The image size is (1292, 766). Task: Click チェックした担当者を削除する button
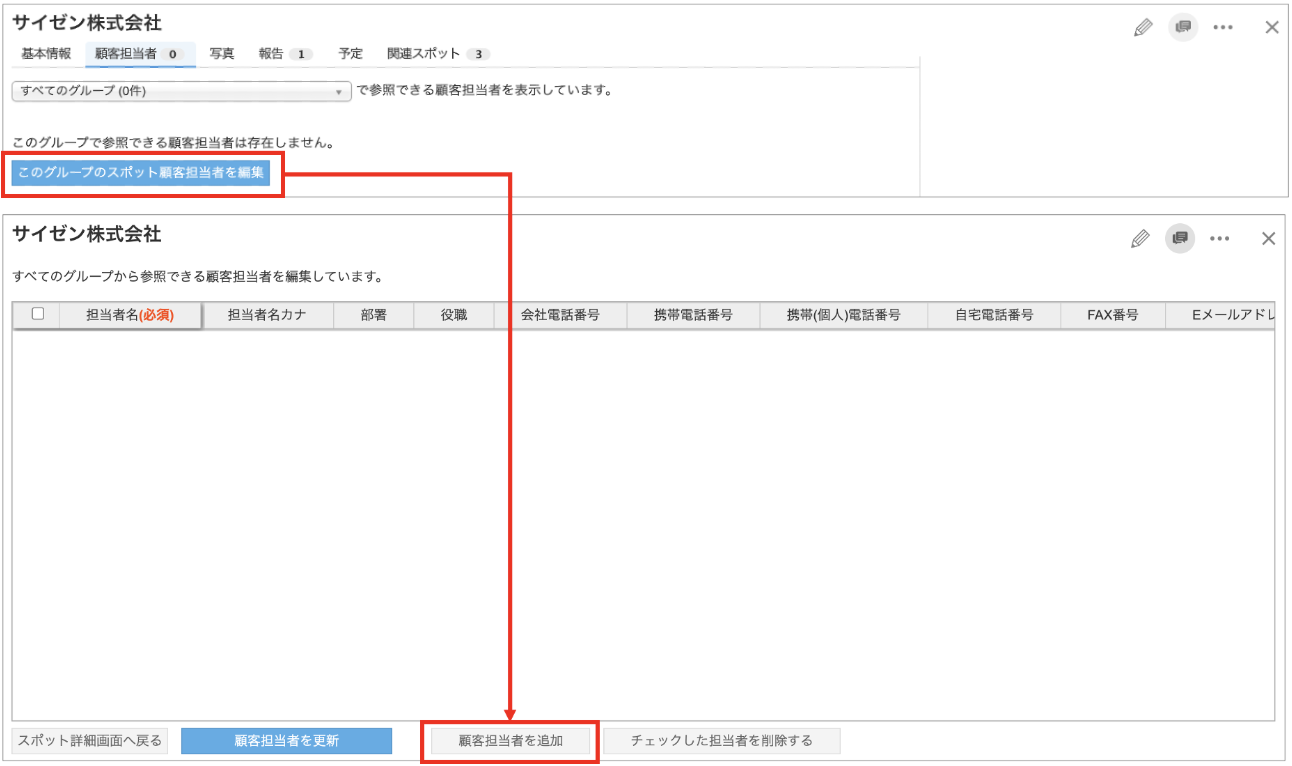(721, 741)
